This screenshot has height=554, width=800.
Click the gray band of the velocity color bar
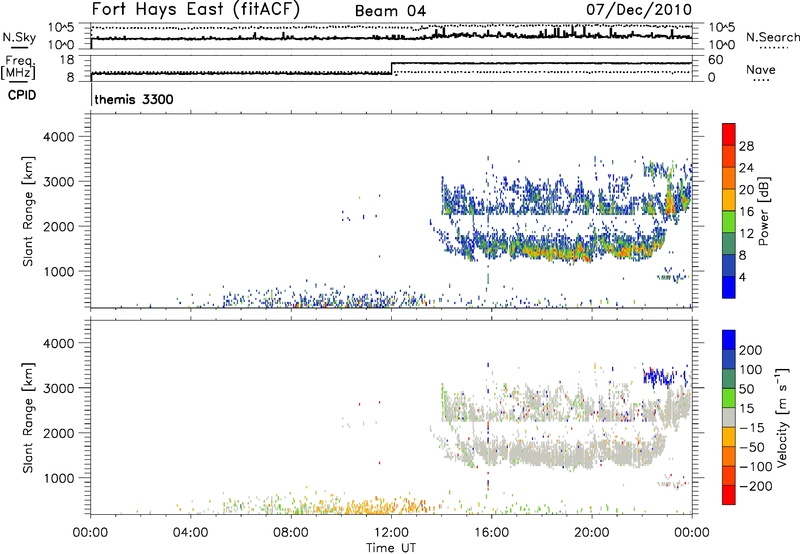729,417
